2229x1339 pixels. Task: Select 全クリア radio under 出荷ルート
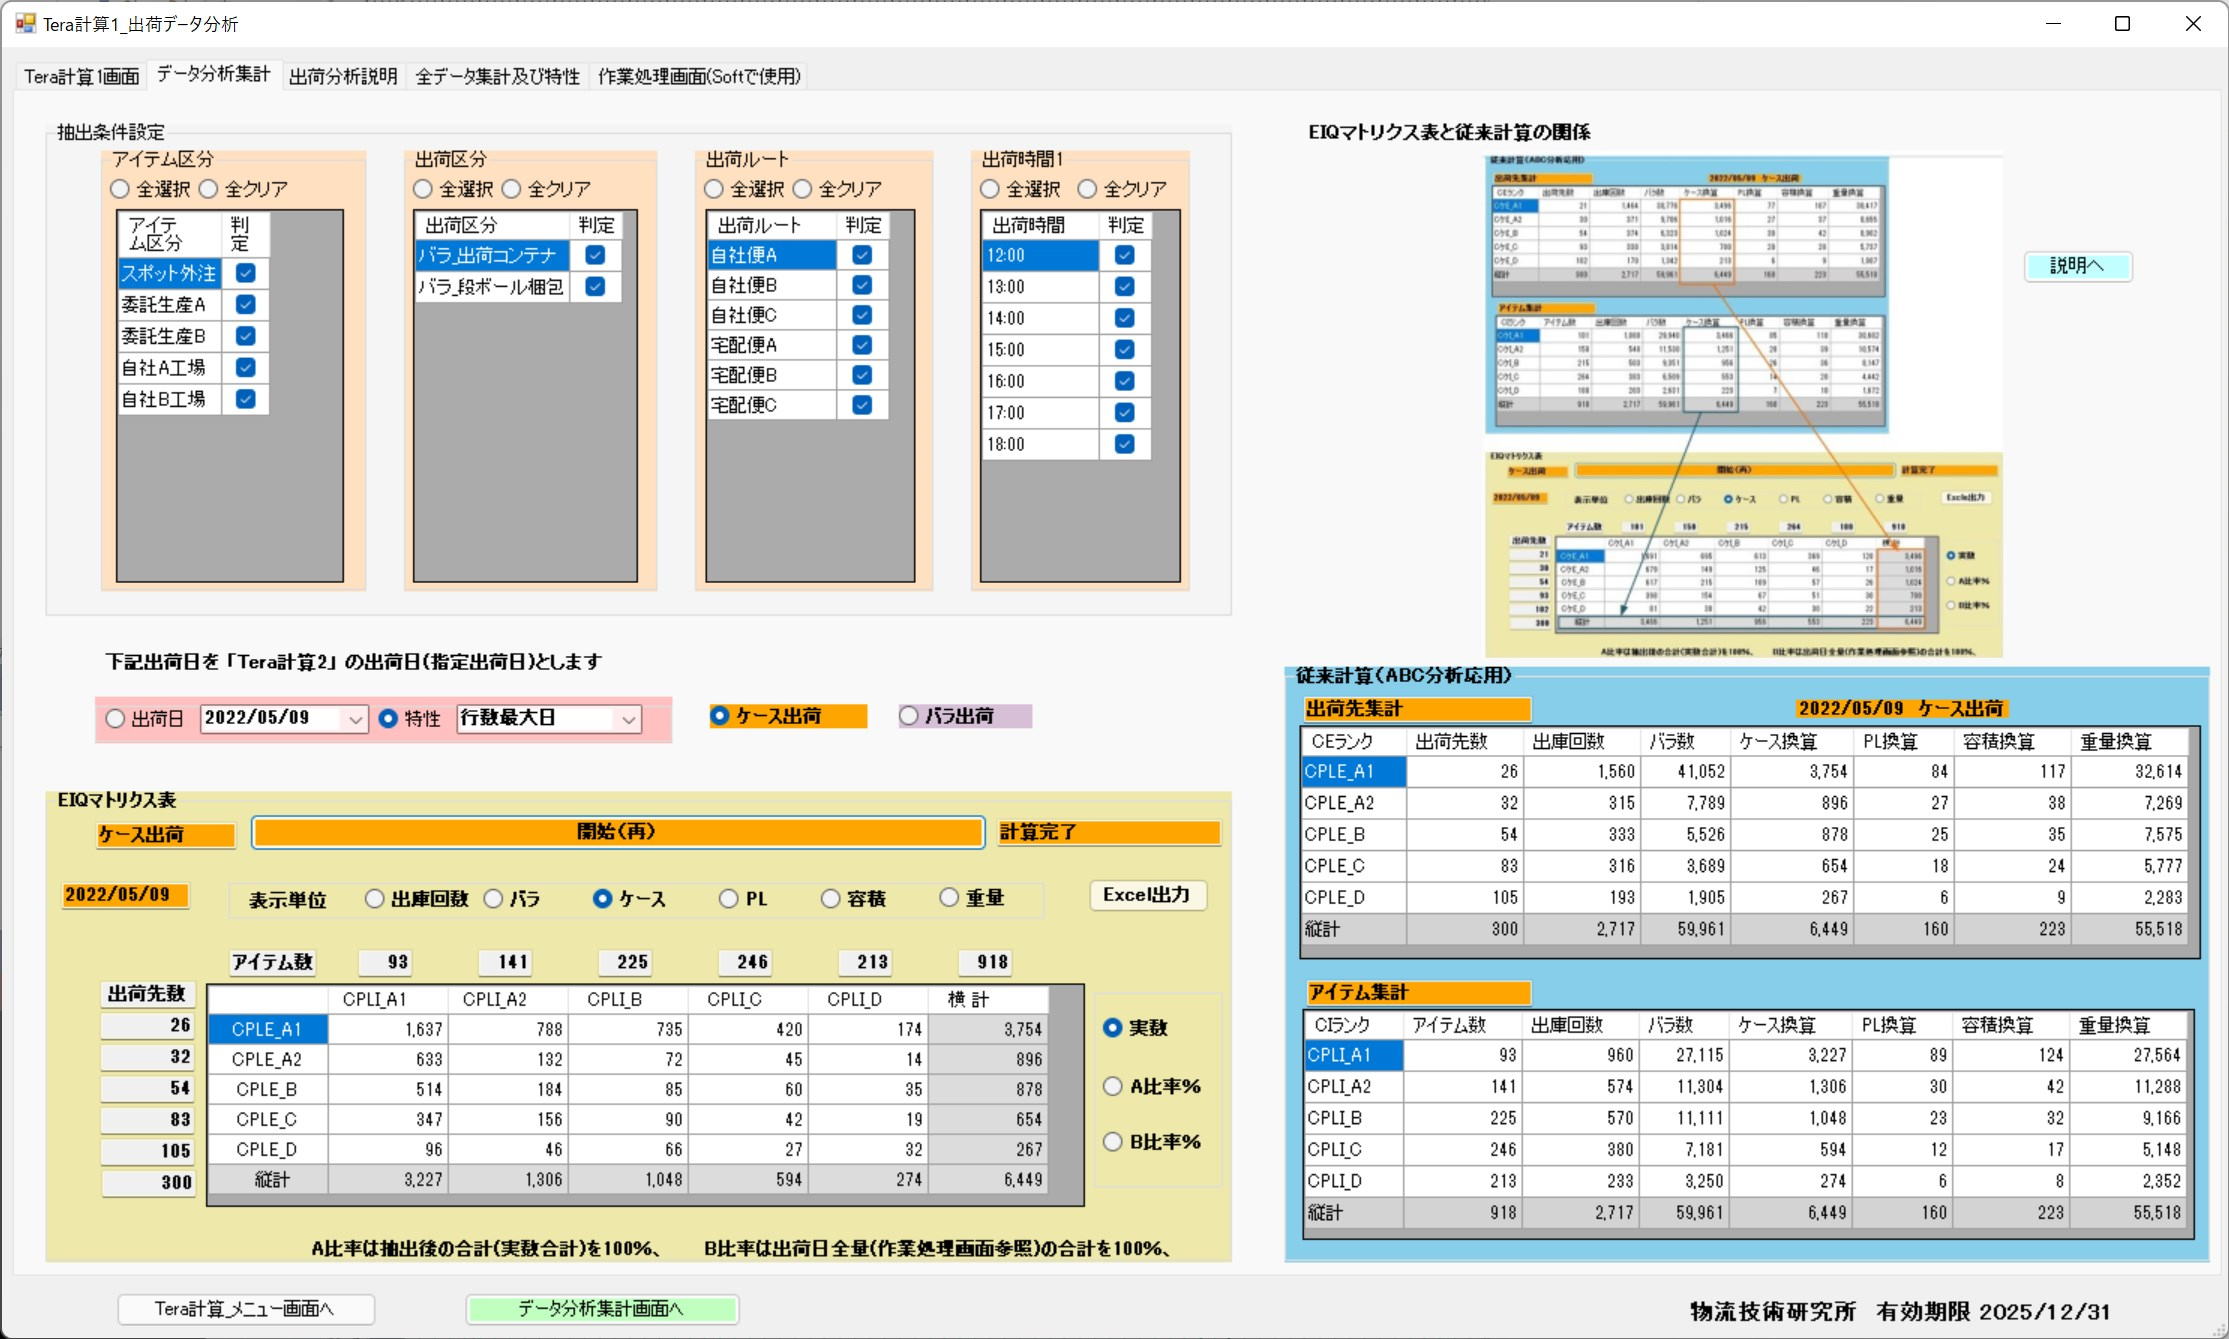(x=803, y=189)
